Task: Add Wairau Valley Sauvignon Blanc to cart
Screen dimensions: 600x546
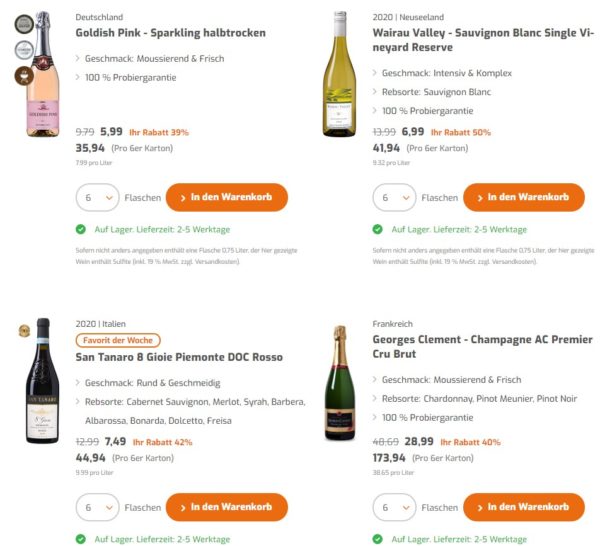Action: (x=523, y=197)
